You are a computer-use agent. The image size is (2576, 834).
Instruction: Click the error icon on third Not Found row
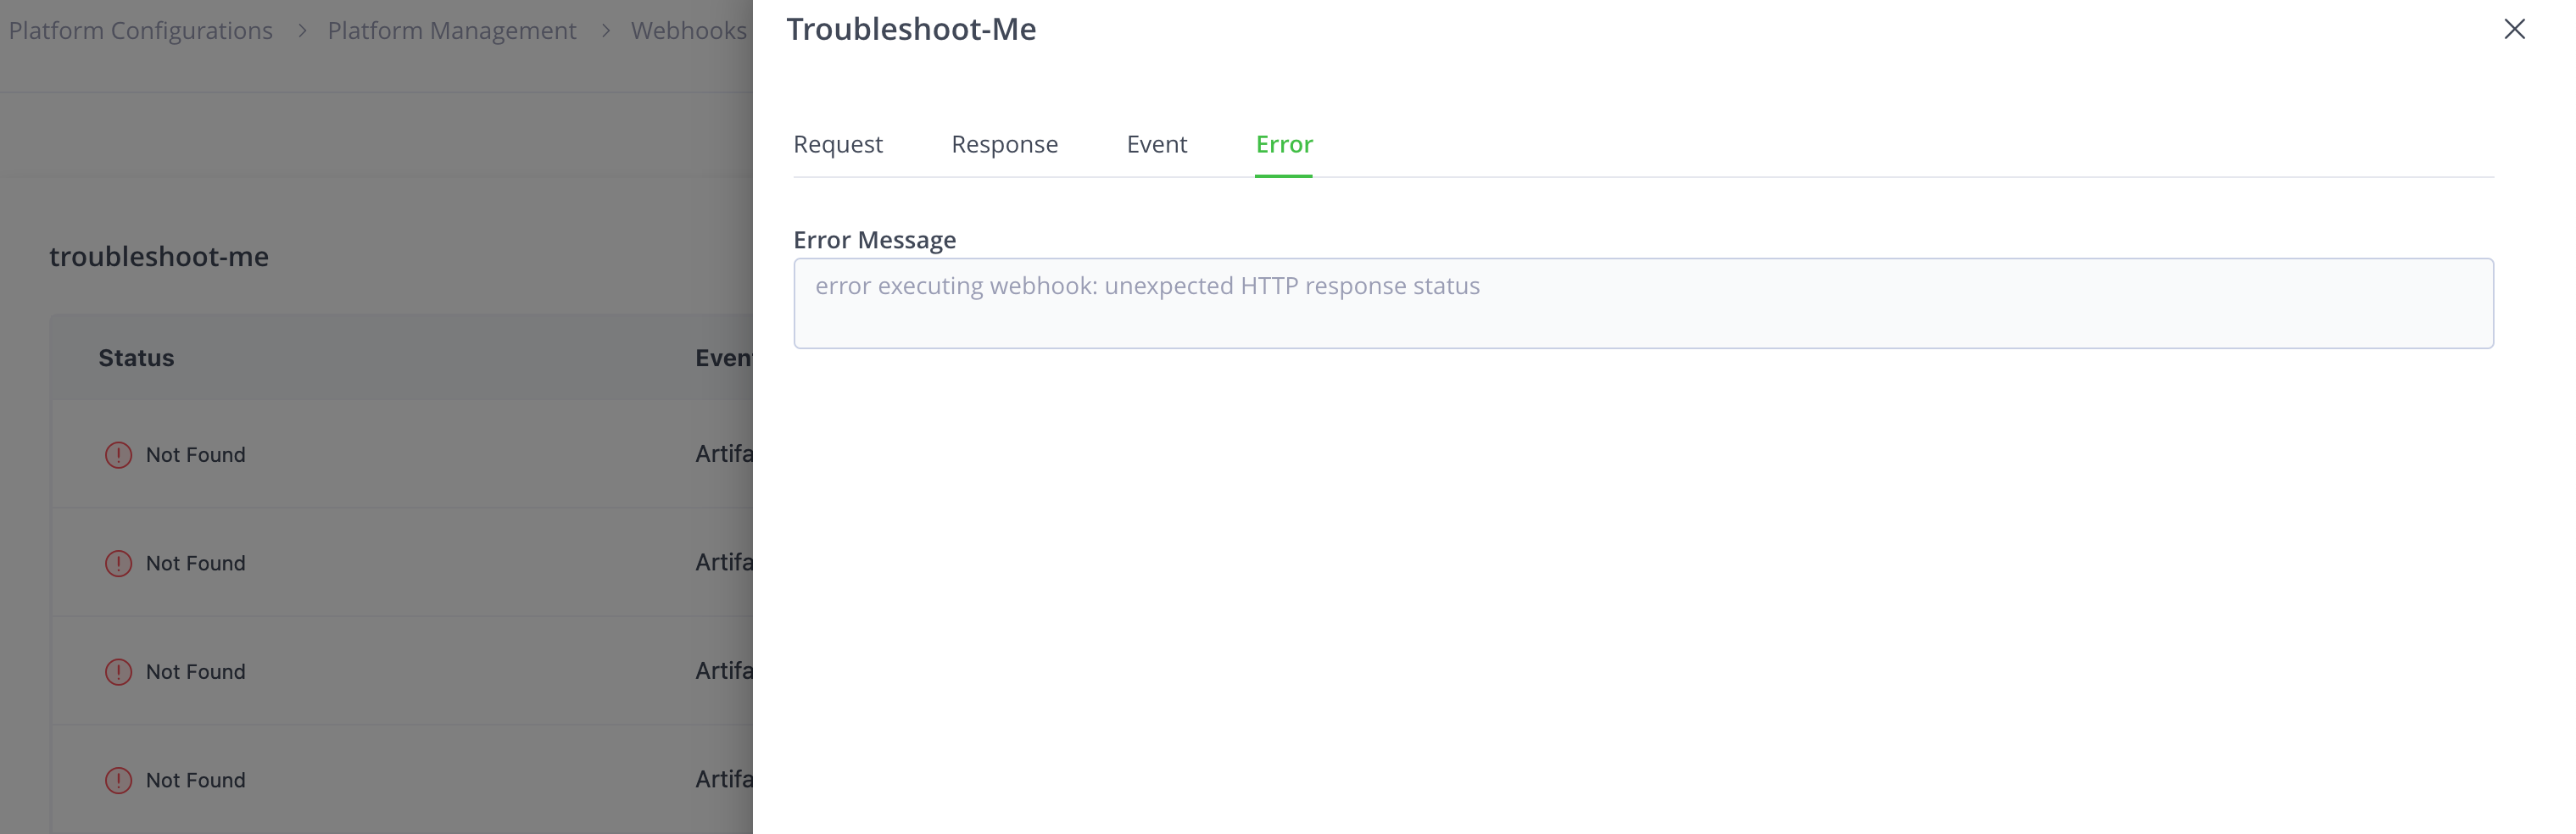[x=119, y=672]
